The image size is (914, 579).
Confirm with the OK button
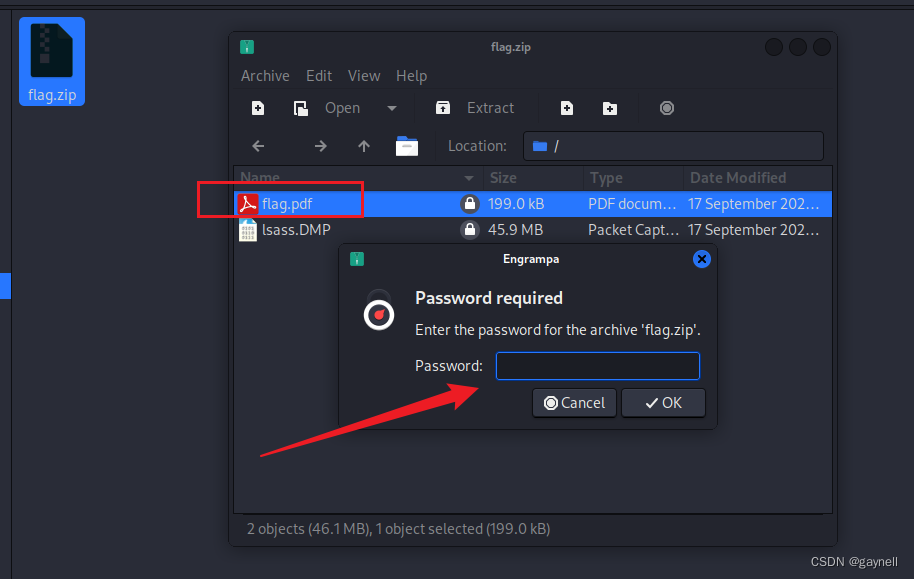click(663, 403)
